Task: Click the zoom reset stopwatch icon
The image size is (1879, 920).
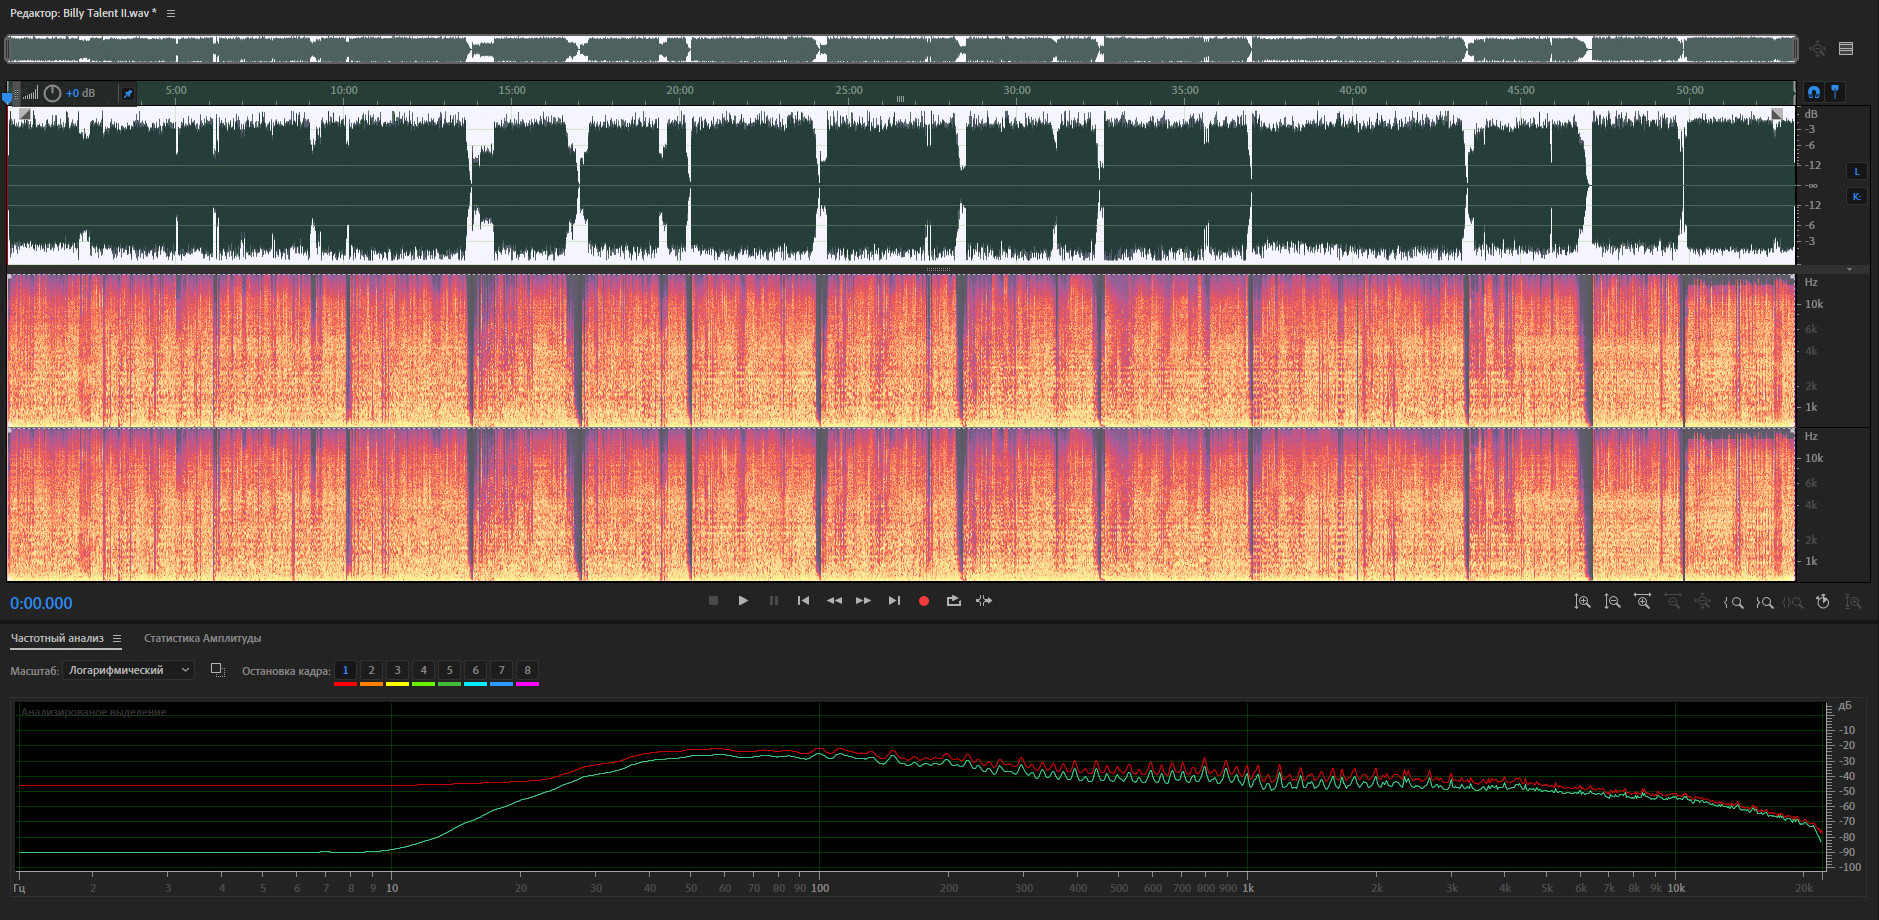Action: pyautogui.click(x=1822, y=602)
